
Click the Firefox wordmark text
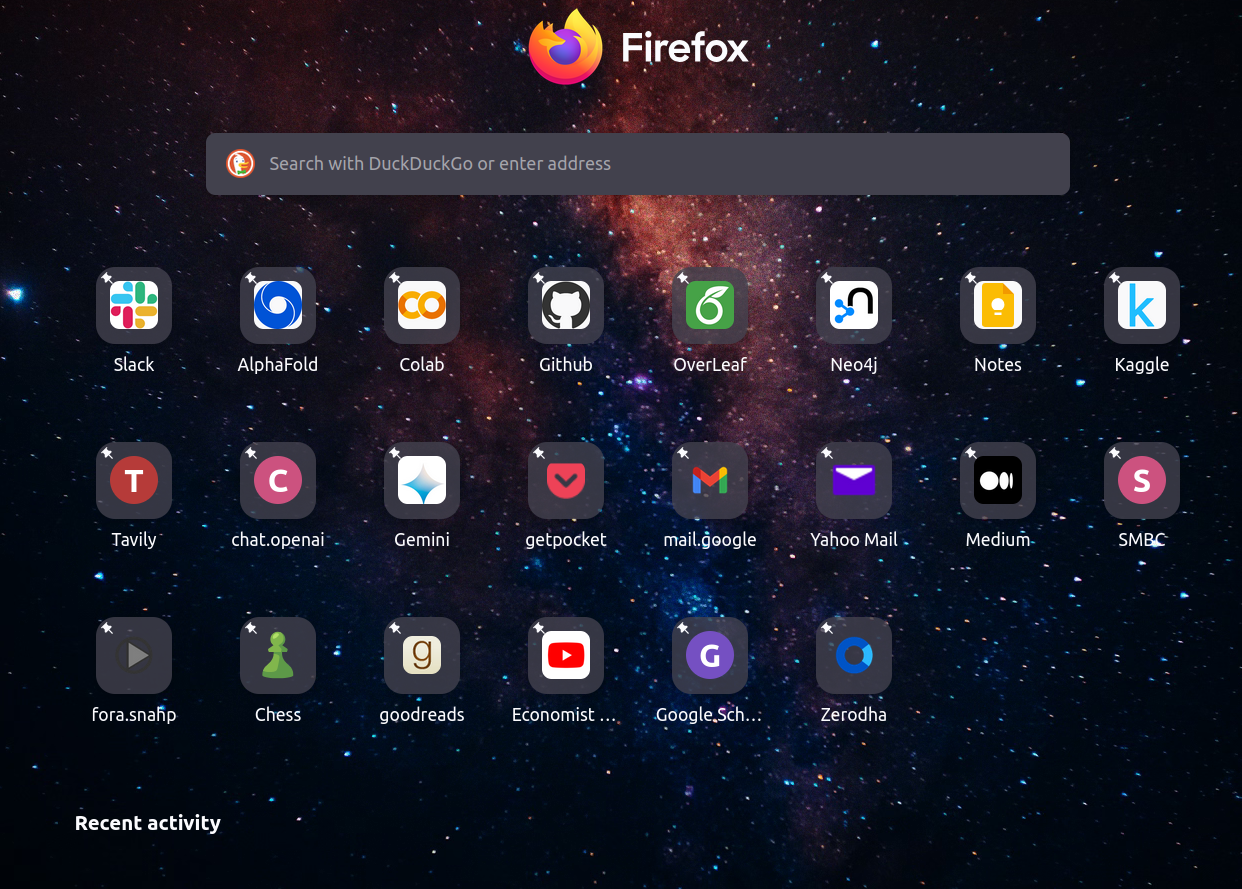tap(685, 47)
